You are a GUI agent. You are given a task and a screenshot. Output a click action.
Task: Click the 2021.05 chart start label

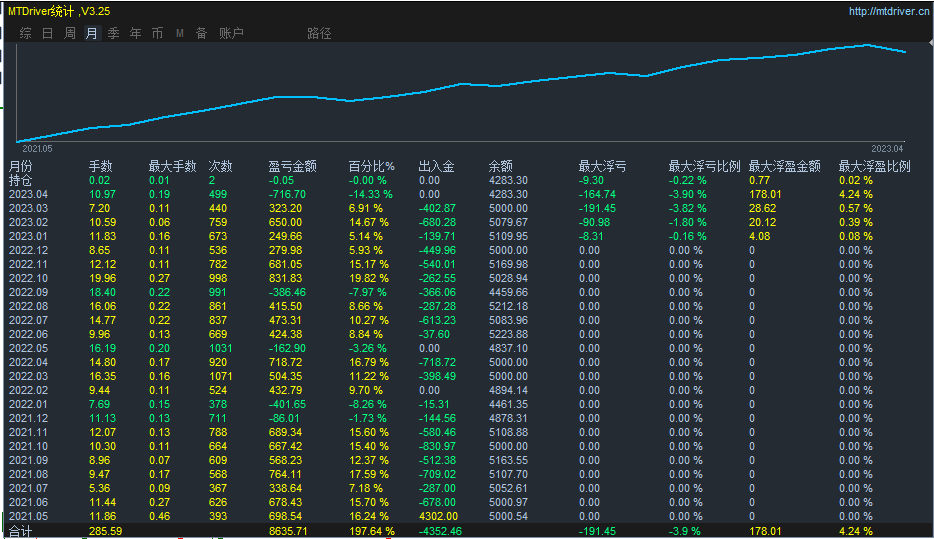[x=37, y=148]
